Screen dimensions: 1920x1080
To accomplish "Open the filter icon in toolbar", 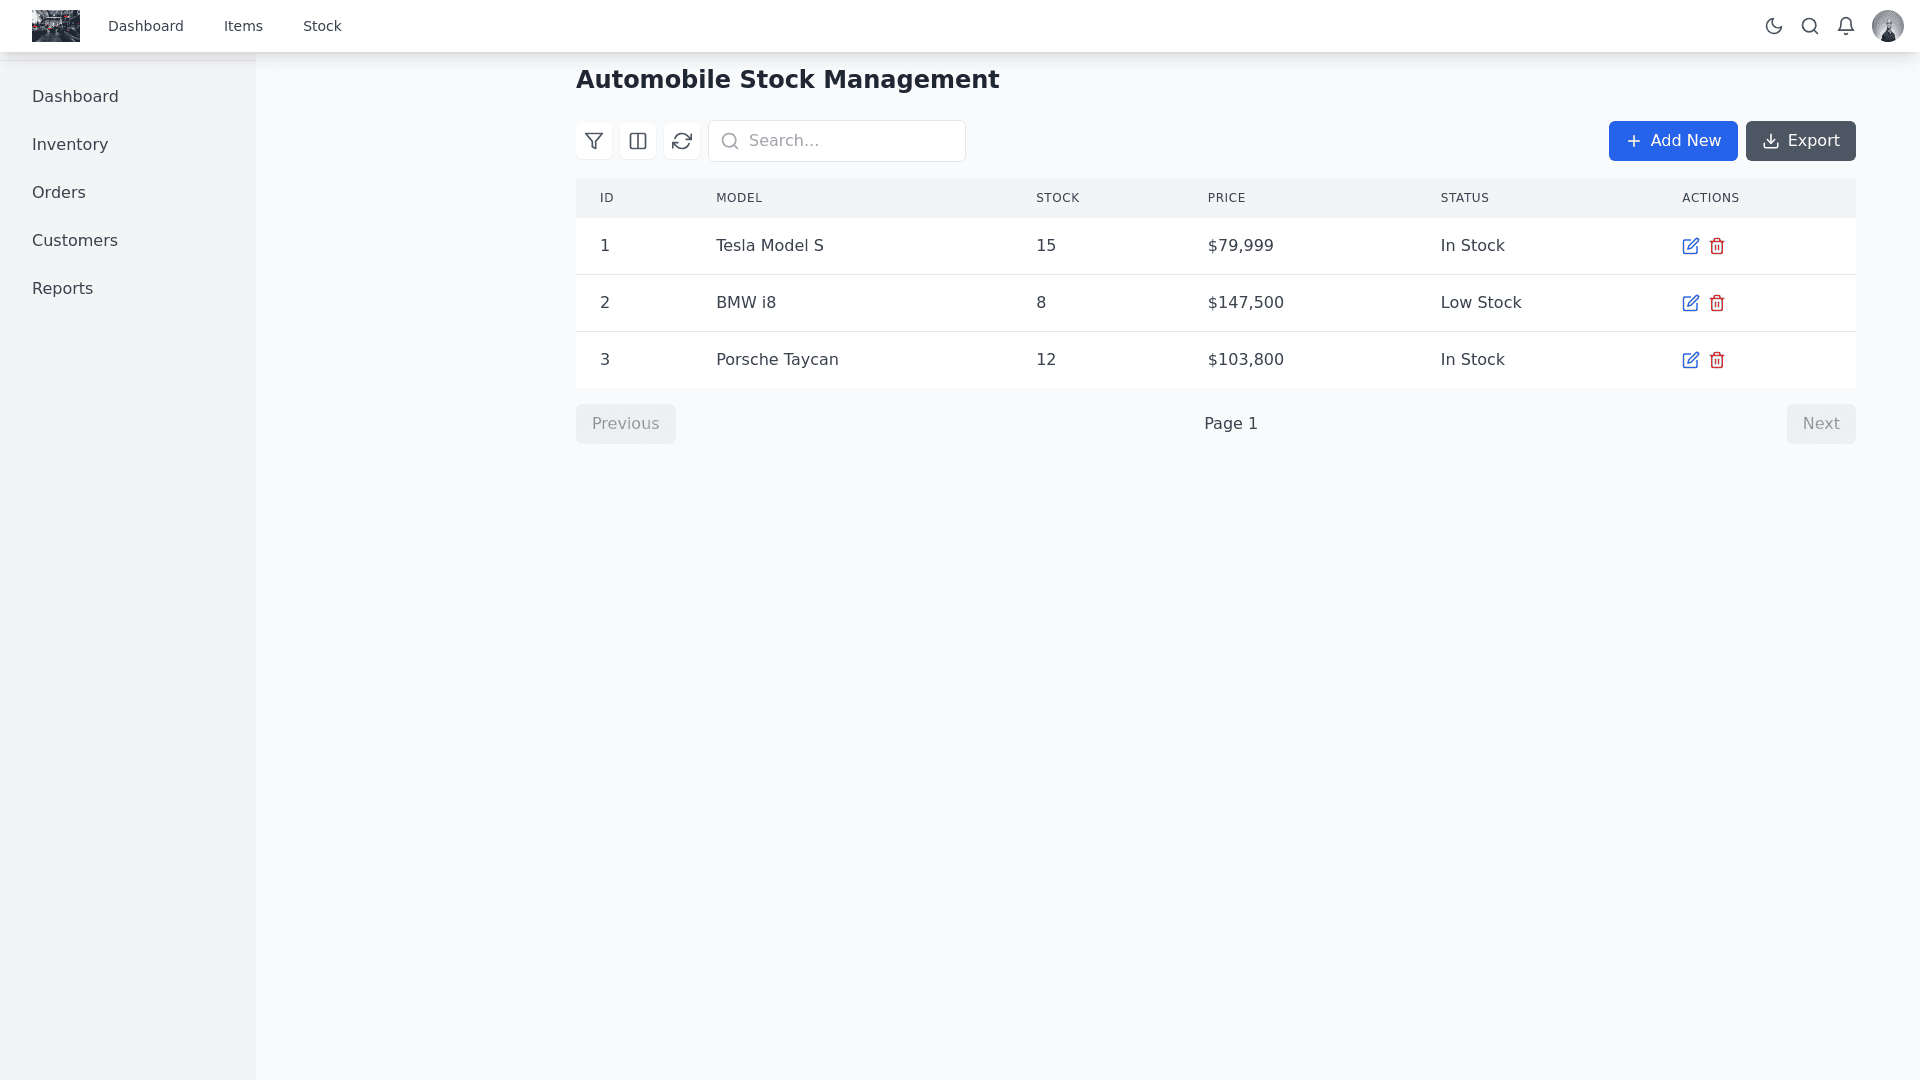I will click(594, 141).
